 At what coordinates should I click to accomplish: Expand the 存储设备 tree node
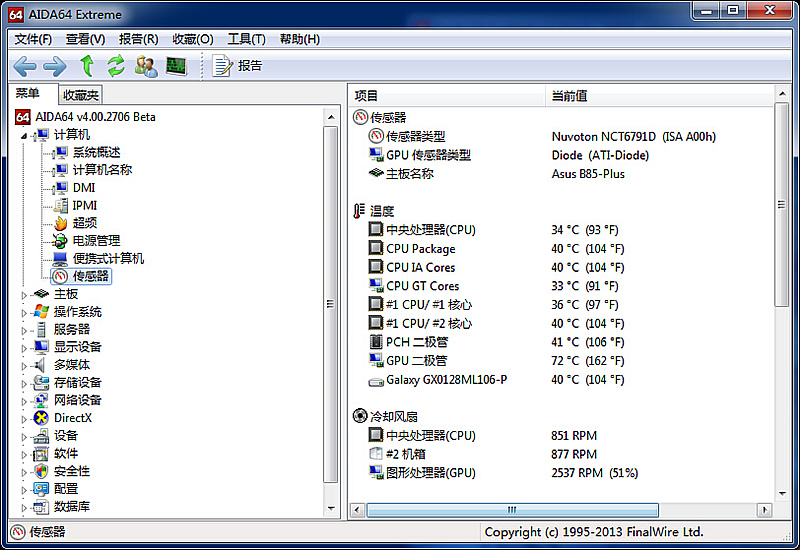click(23, 384)
